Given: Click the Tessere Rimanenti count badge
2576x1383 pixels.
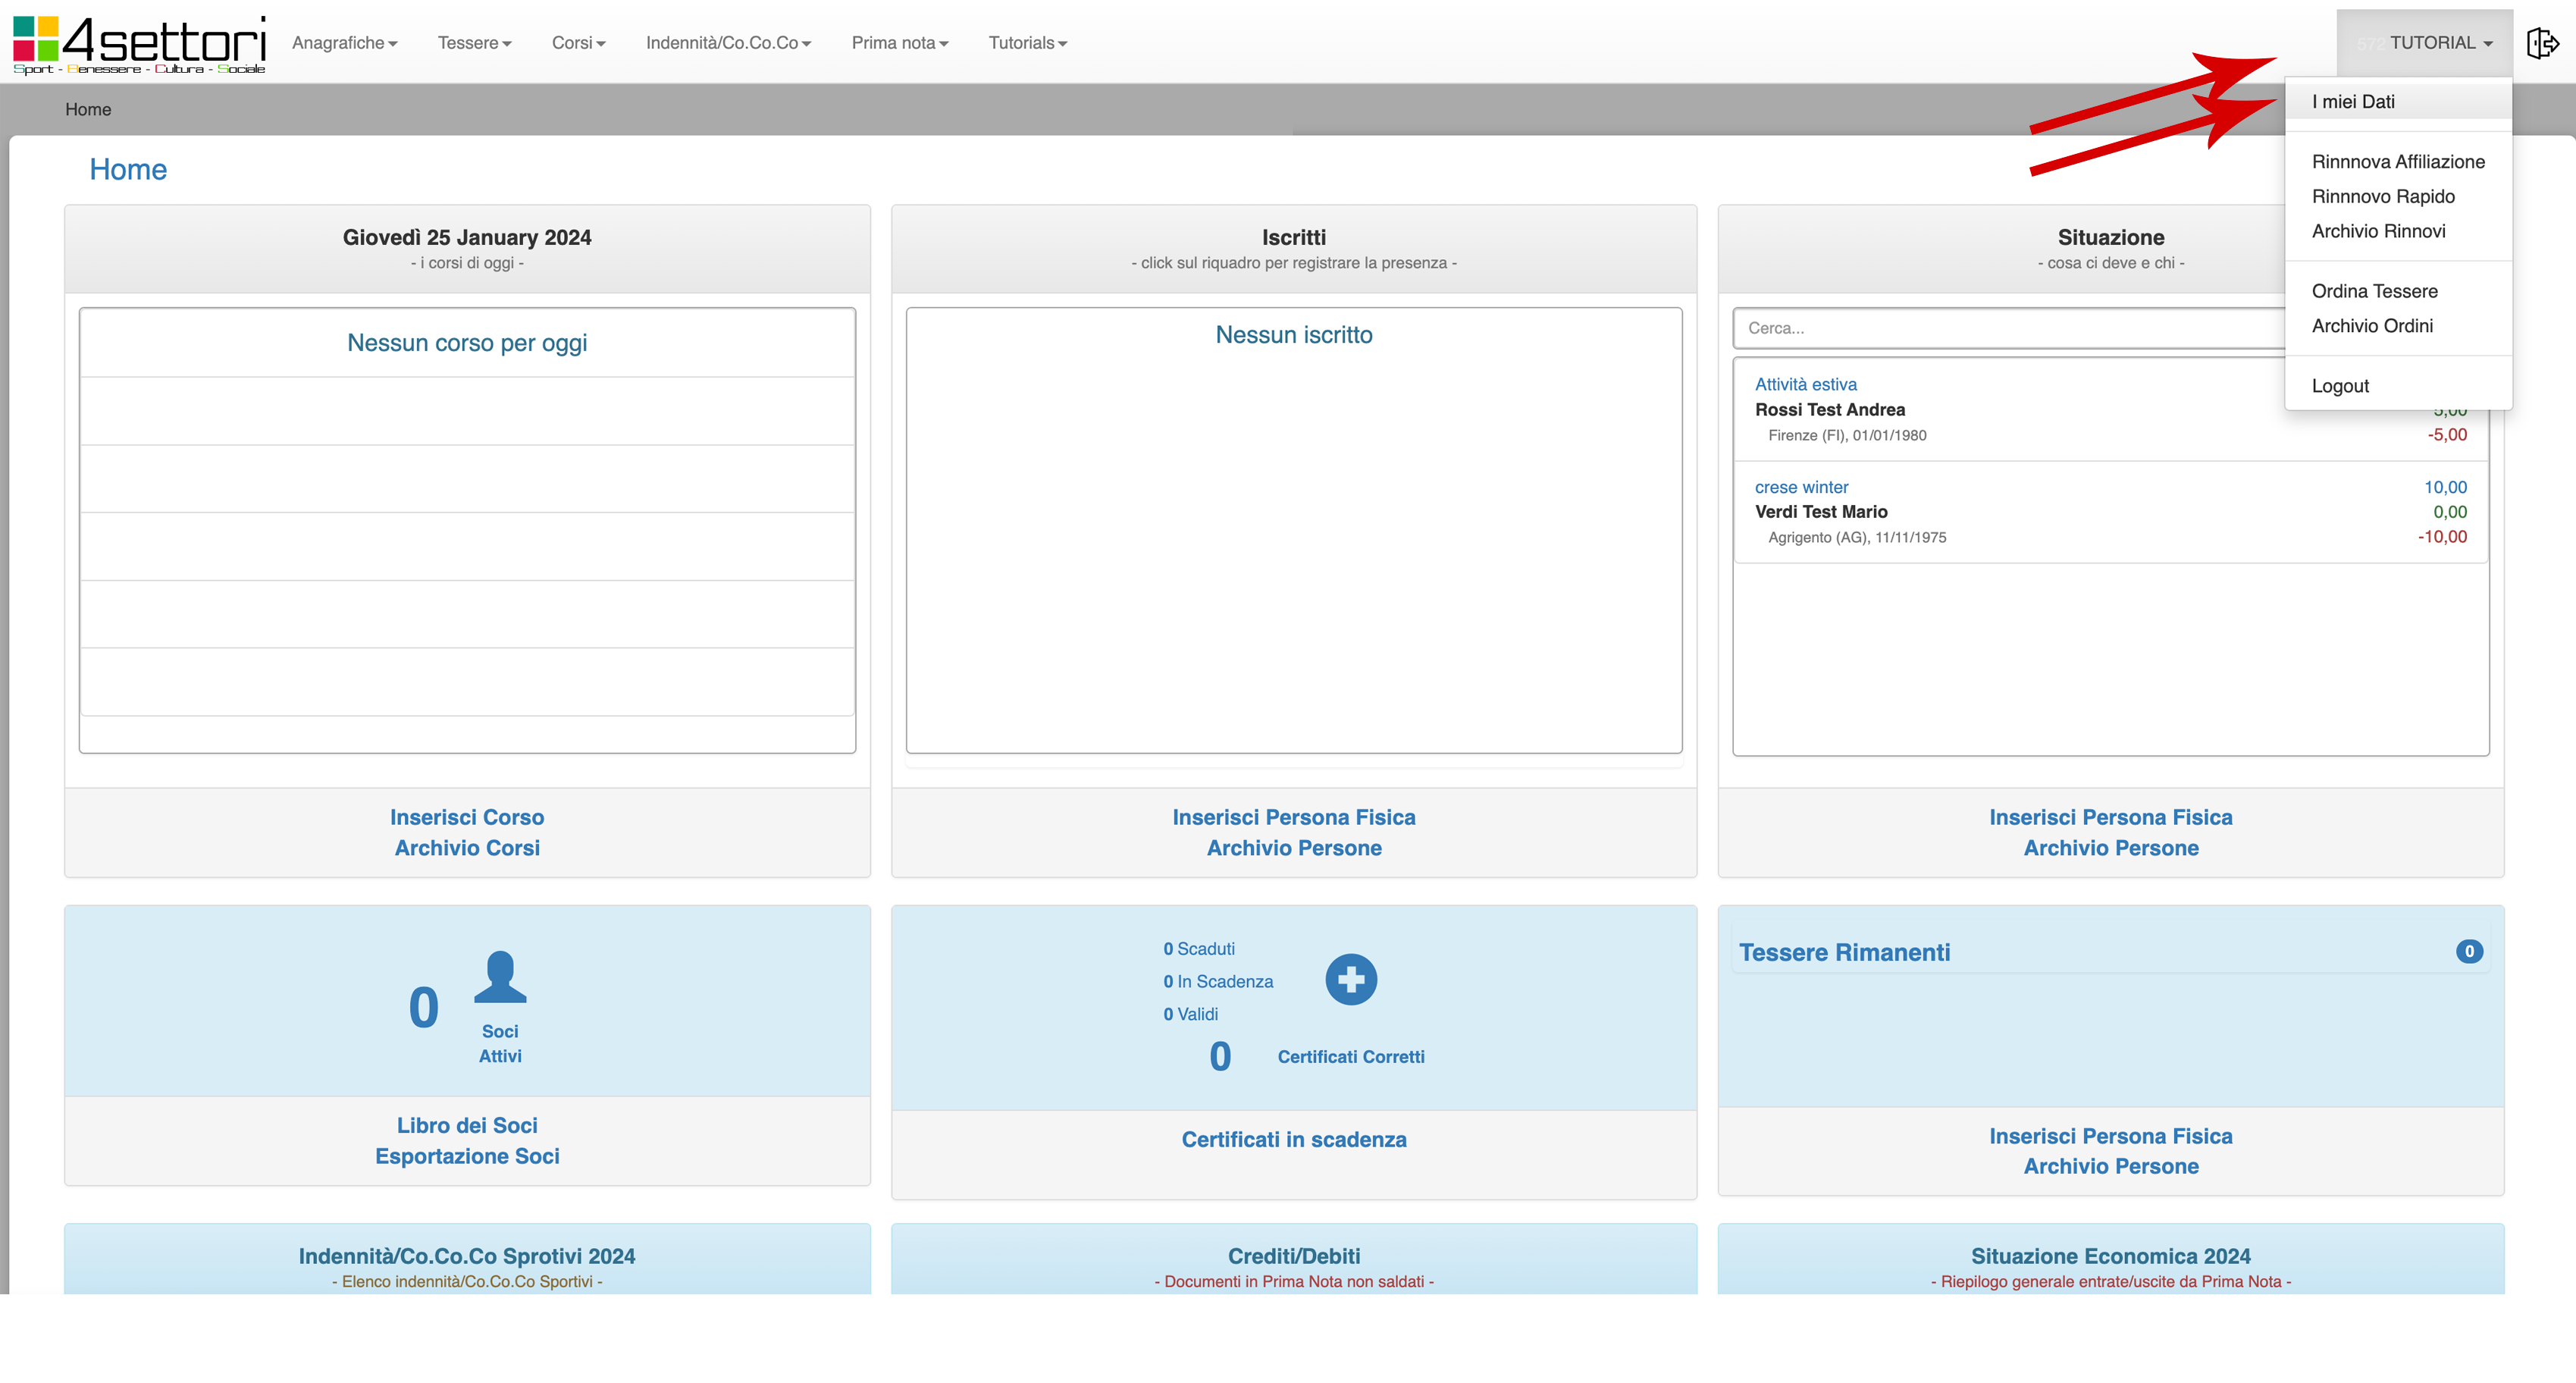Looking at the screenshot, I should coord(2468,951).
